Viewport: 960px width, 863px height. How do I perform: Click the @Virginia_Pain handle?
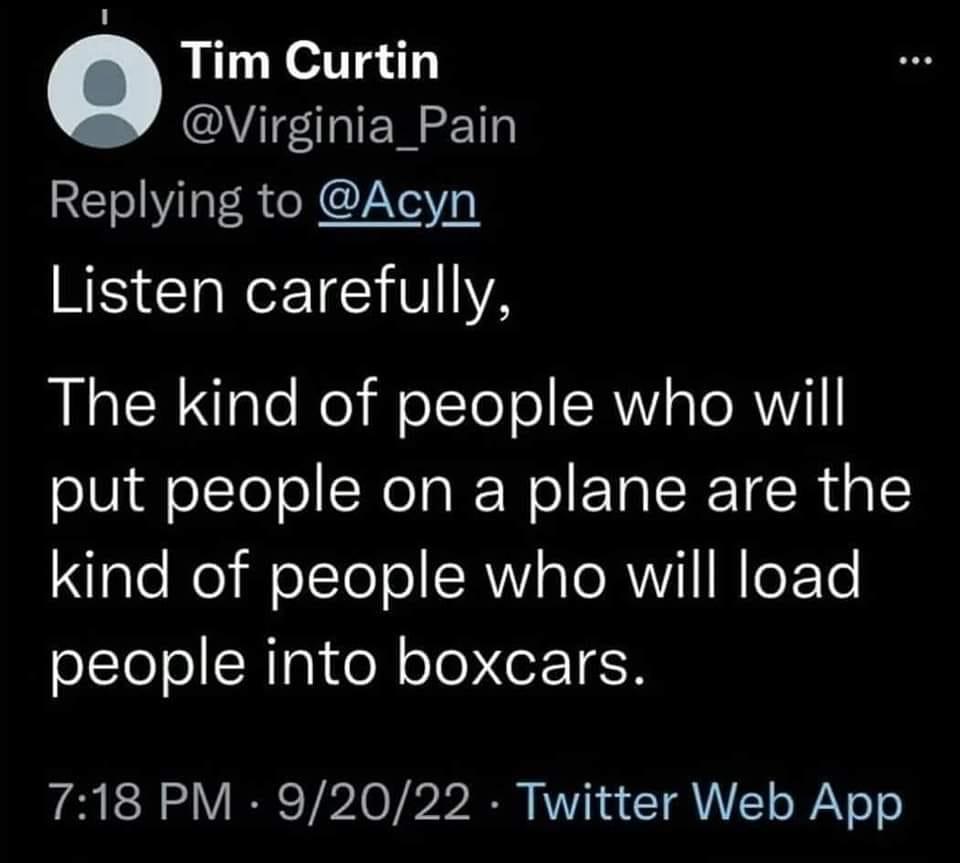pyautogui.click(x=348, y=127)
